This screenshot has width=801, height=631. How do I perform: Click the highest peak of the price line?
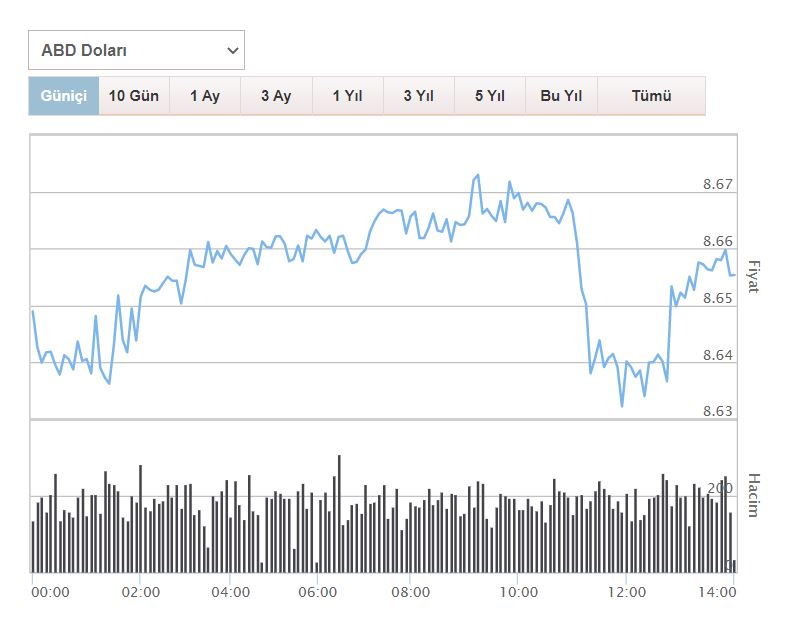(x=478, y=175)
